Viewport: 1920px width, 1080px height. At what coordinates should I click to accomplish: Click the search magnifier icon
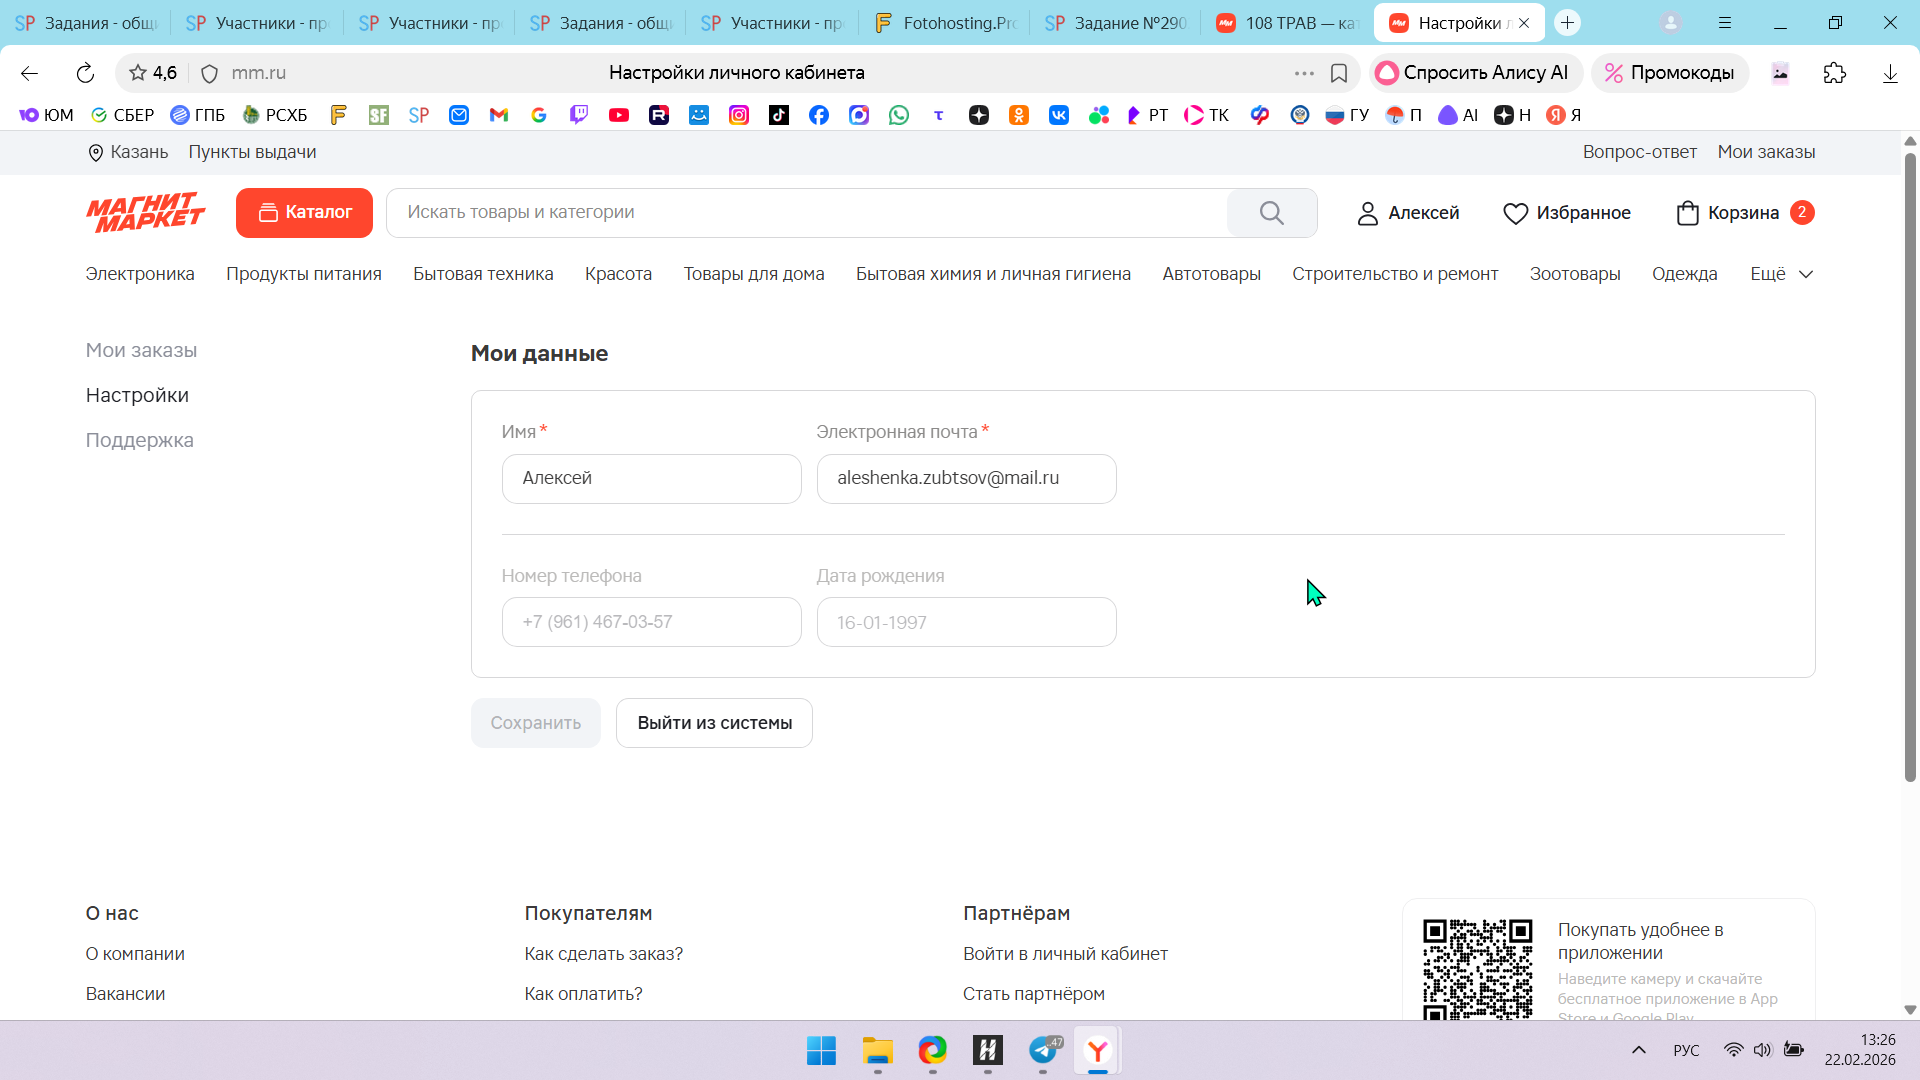click(x=1271, y=213)
